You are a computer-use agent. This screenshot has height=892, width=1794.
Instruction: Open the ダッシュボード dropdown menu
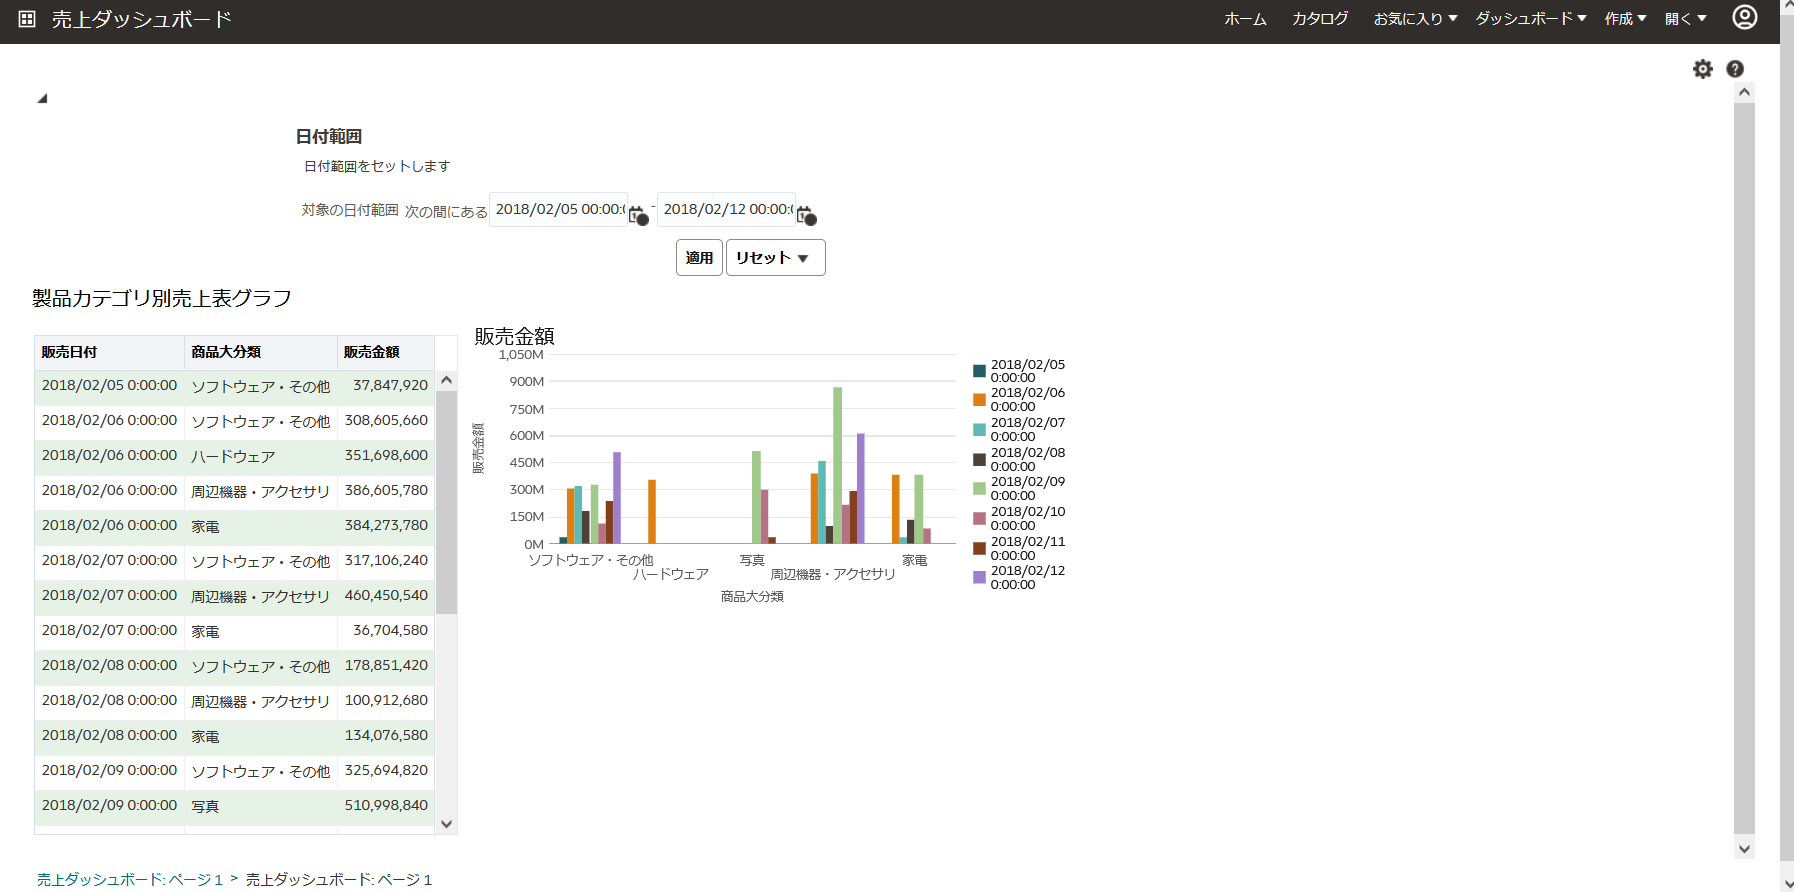click(x=1531, y=19)
